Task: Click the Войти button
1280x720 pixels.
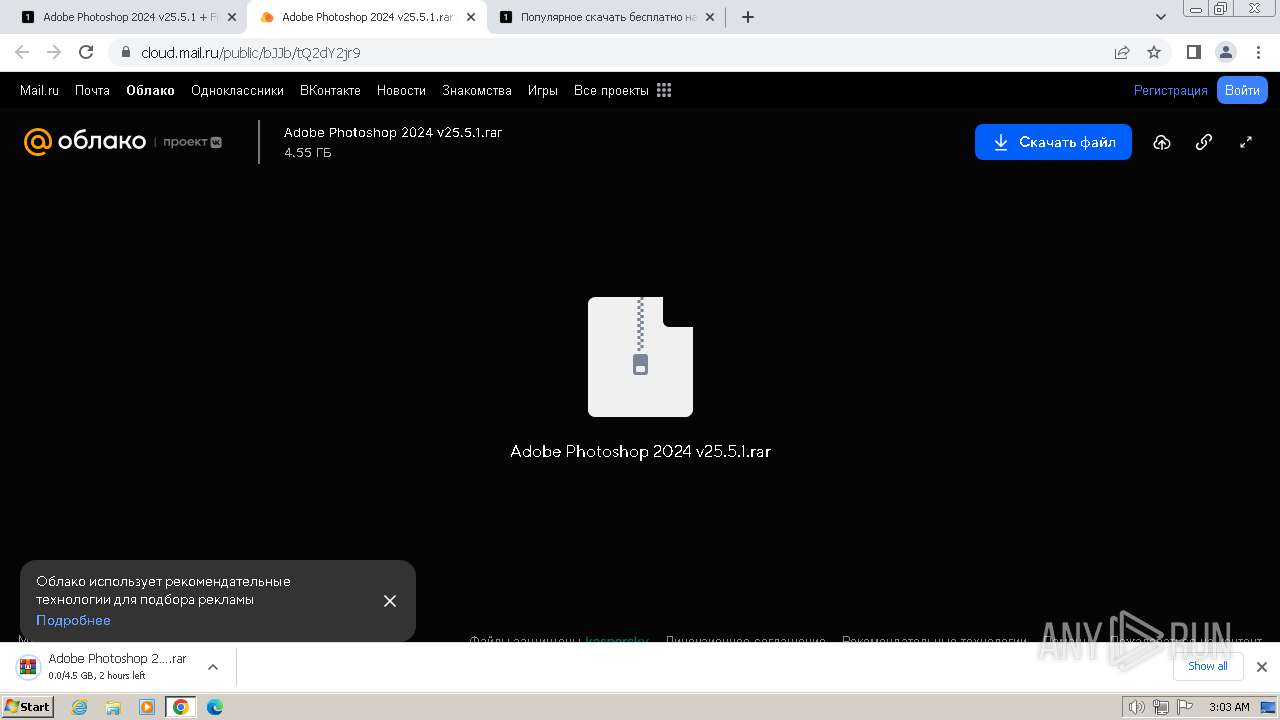Action: pyautogui.click(x=1242, y=90)
